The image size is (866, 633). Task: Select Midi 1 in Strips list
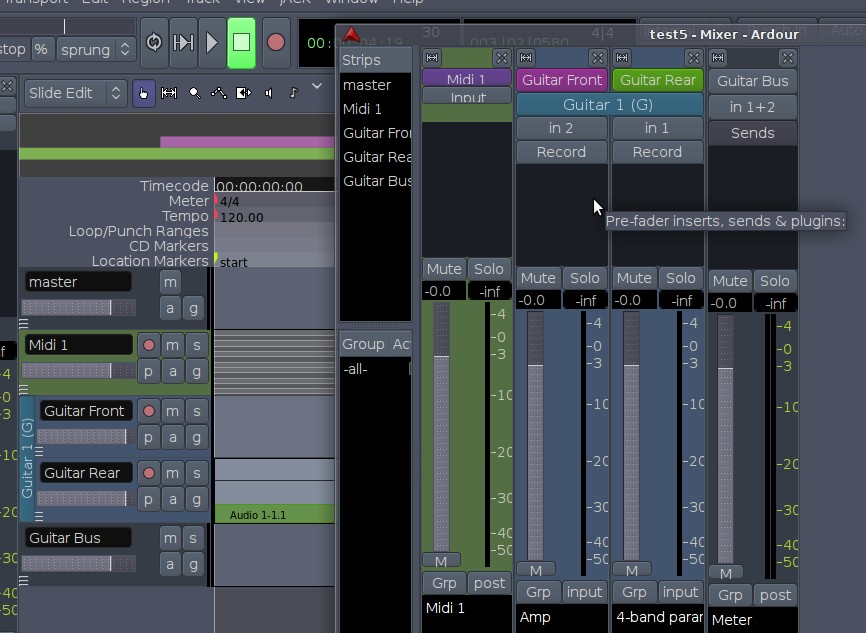tap(362, 109)
